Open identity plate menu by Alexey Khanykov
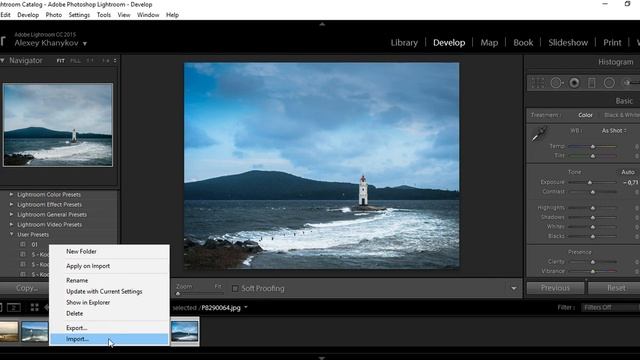 pyautogui.click(x=85, y=43)
